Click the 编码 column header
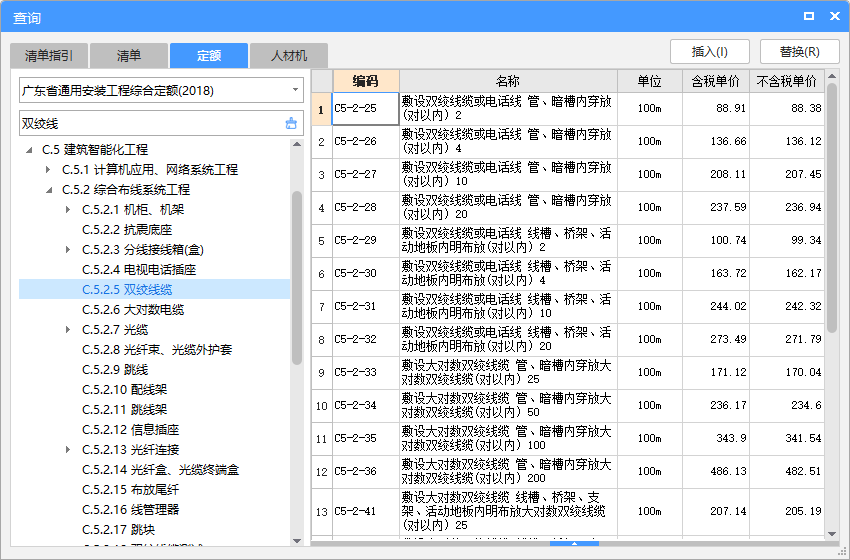850x560 pixels. (x=366, y=81)
